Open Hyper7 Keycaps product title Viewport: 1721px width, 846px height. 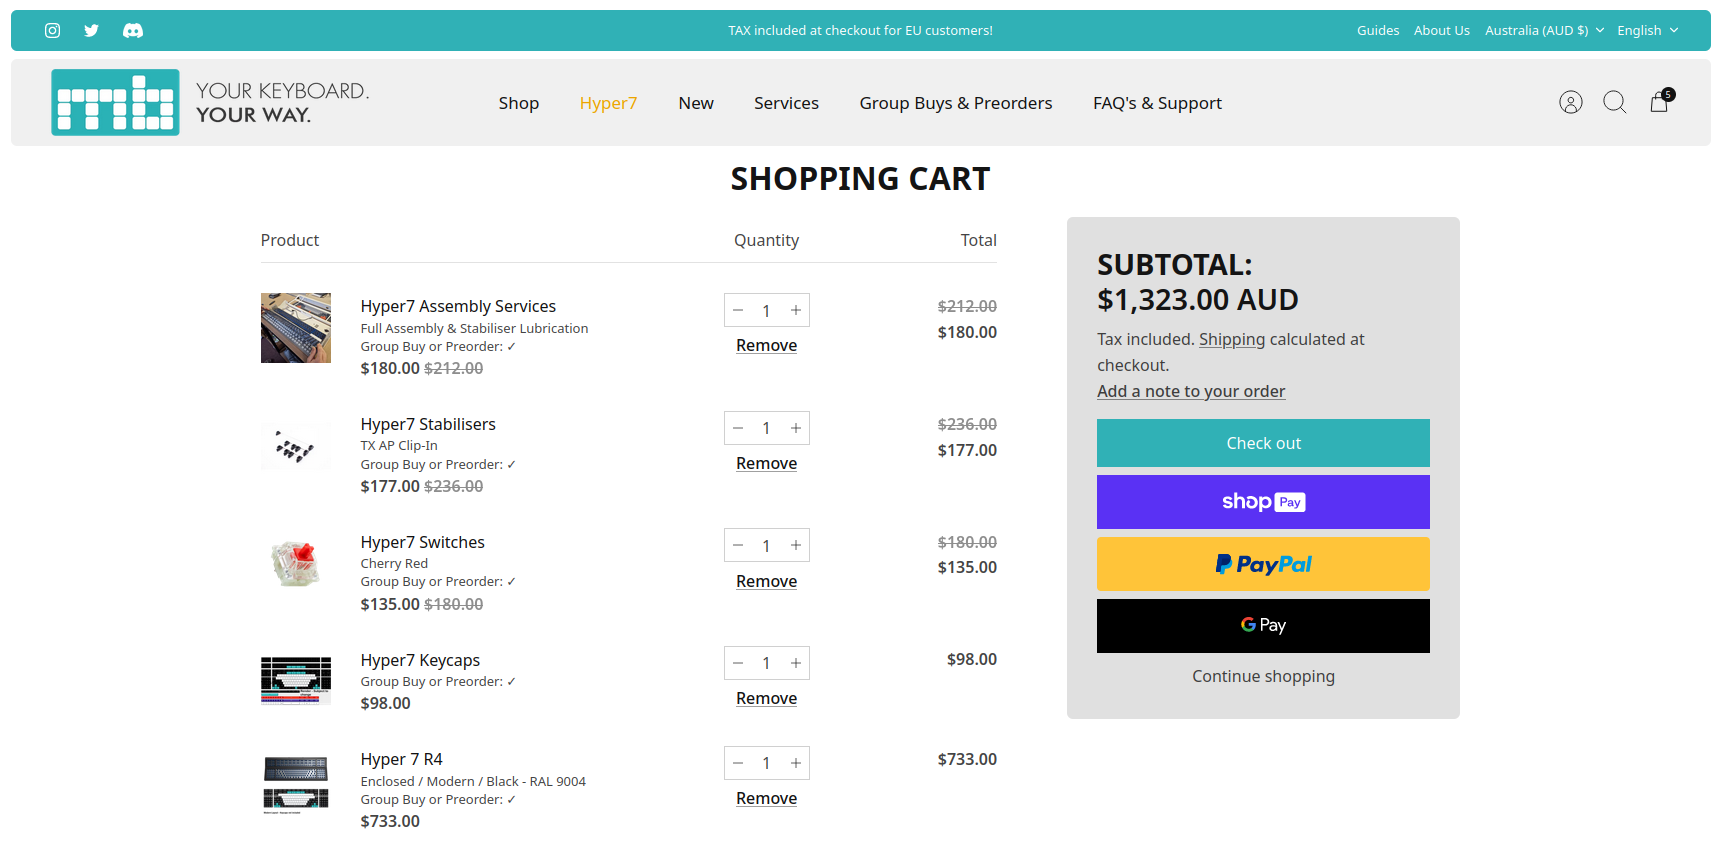pos(420,660)
